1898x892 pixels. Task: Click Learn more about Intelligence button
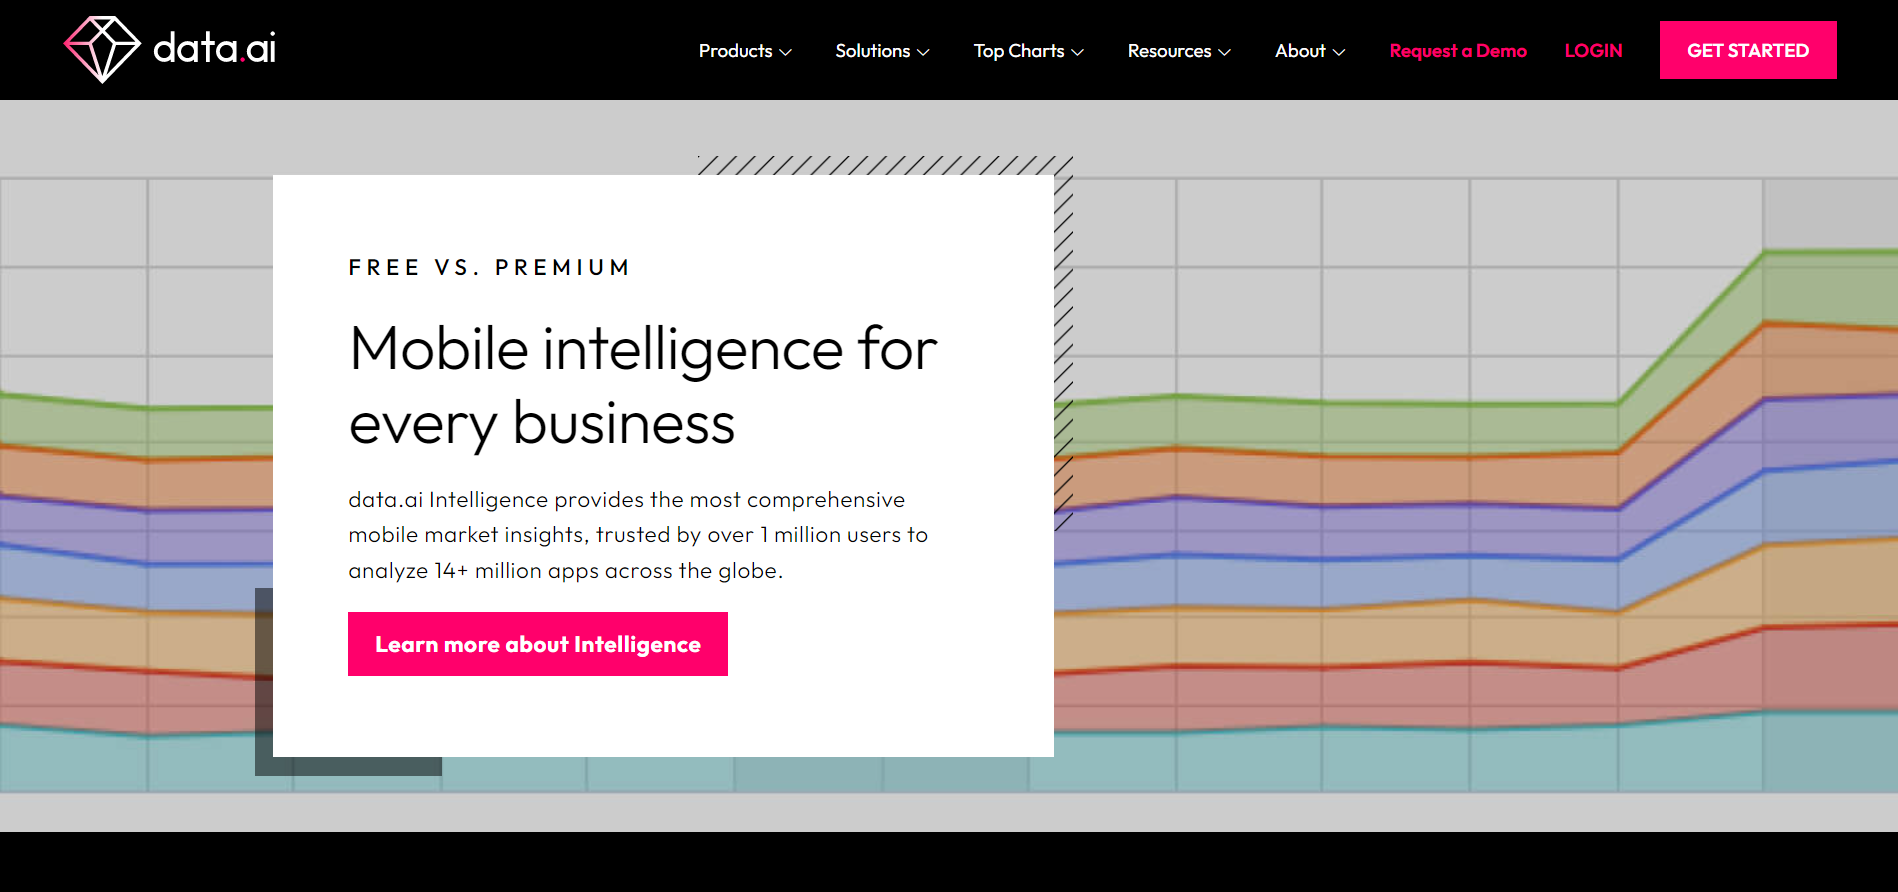coord(538,644)
